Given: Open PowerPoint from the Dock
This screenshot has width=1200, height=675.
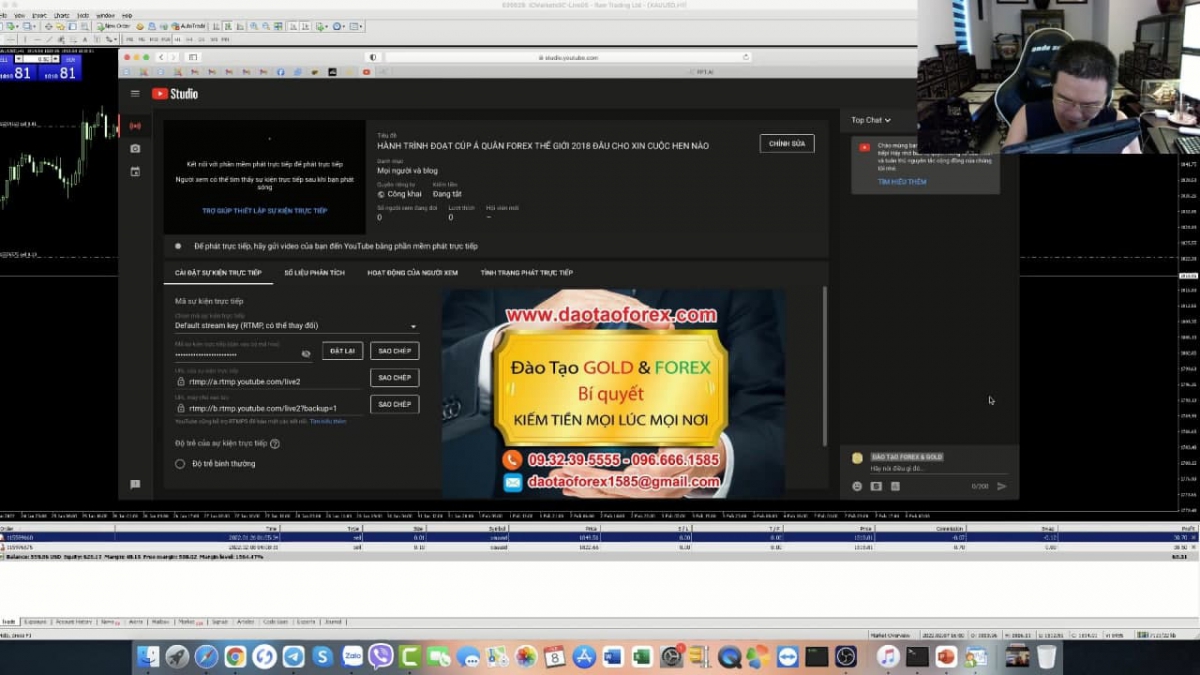Looking at the screenshot, I should click(x=946, y=656).
